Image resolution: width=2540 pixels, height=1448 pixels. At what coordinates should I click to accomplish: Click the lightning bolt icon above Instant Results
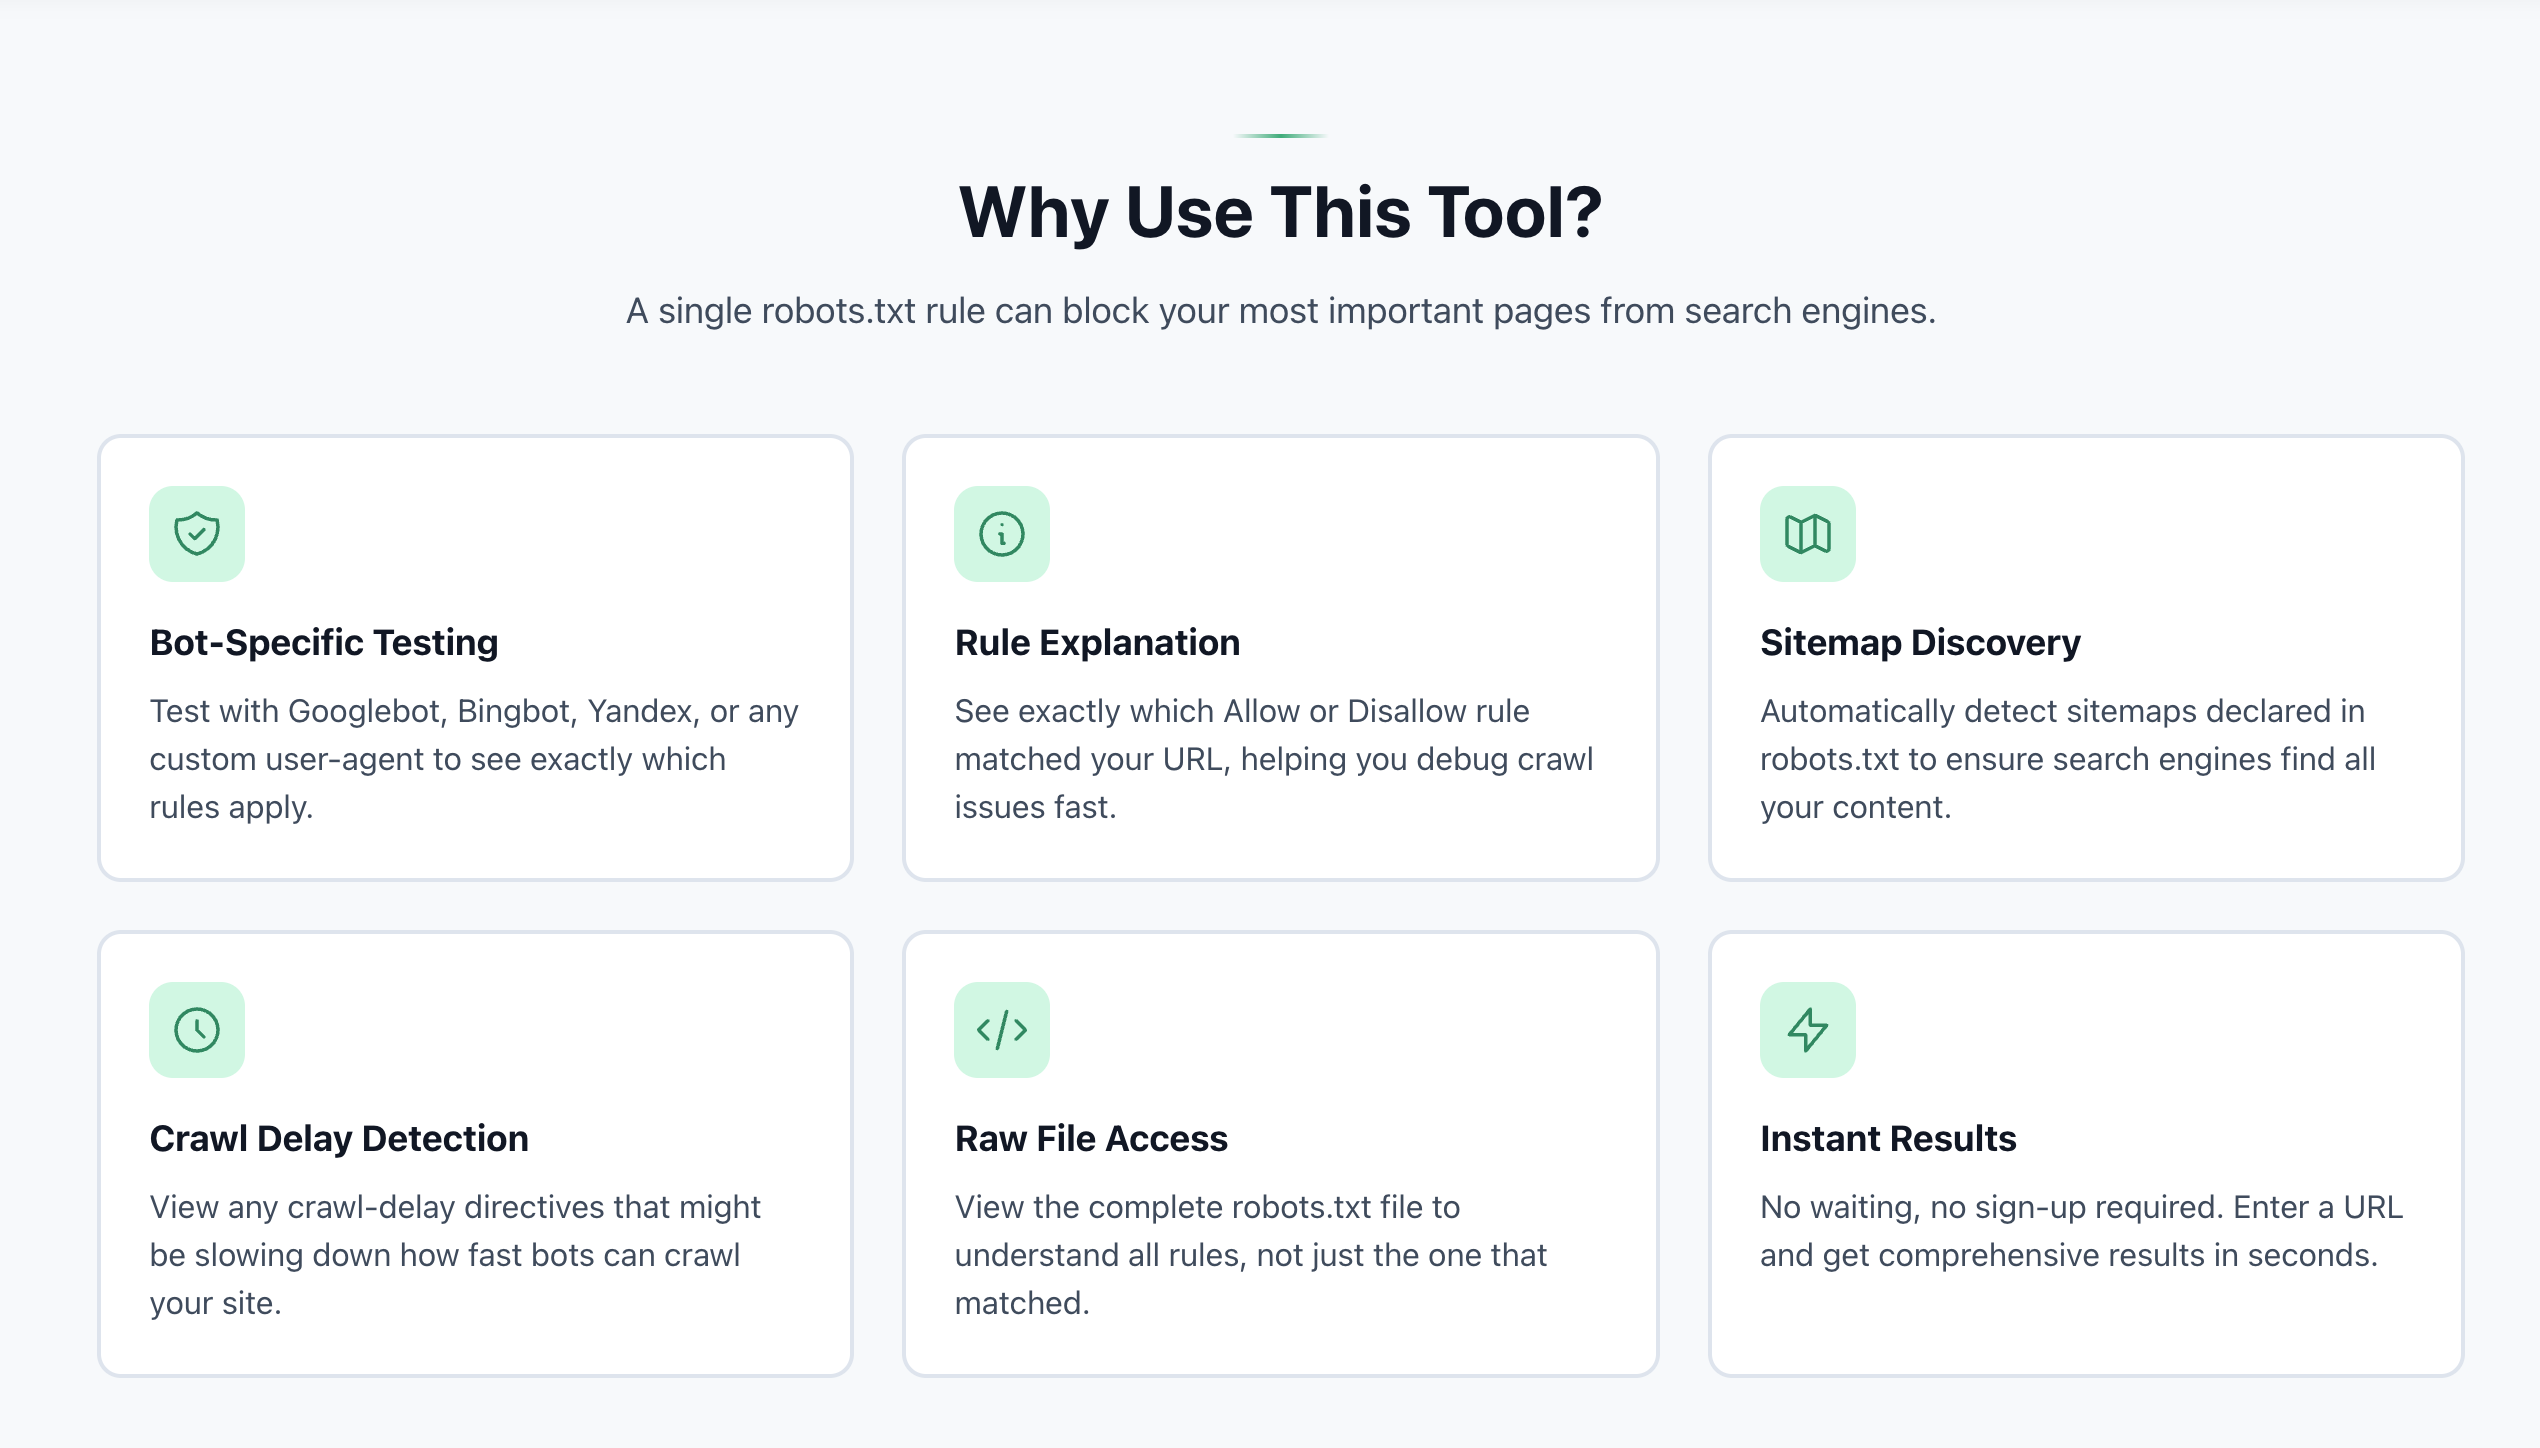(1807, 1029)
